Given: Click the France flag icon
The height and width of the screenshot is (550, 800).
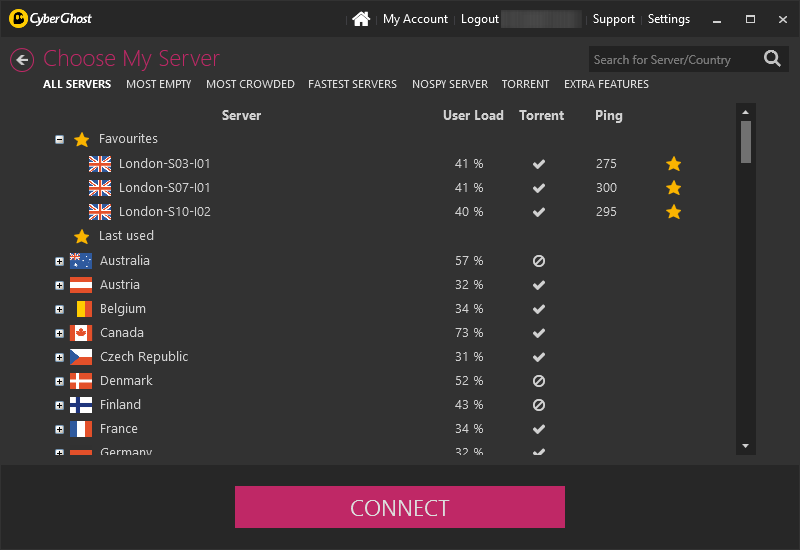Looking at the screenshot, I should coord(81,429).
